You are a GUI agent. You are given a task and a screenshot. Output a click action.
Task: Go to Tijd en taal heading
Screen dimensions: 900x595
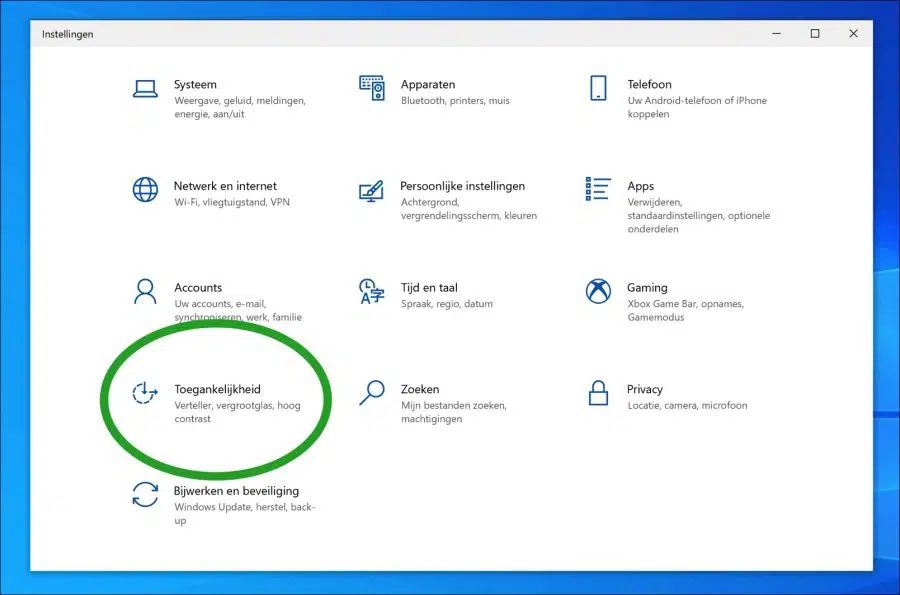429,287
